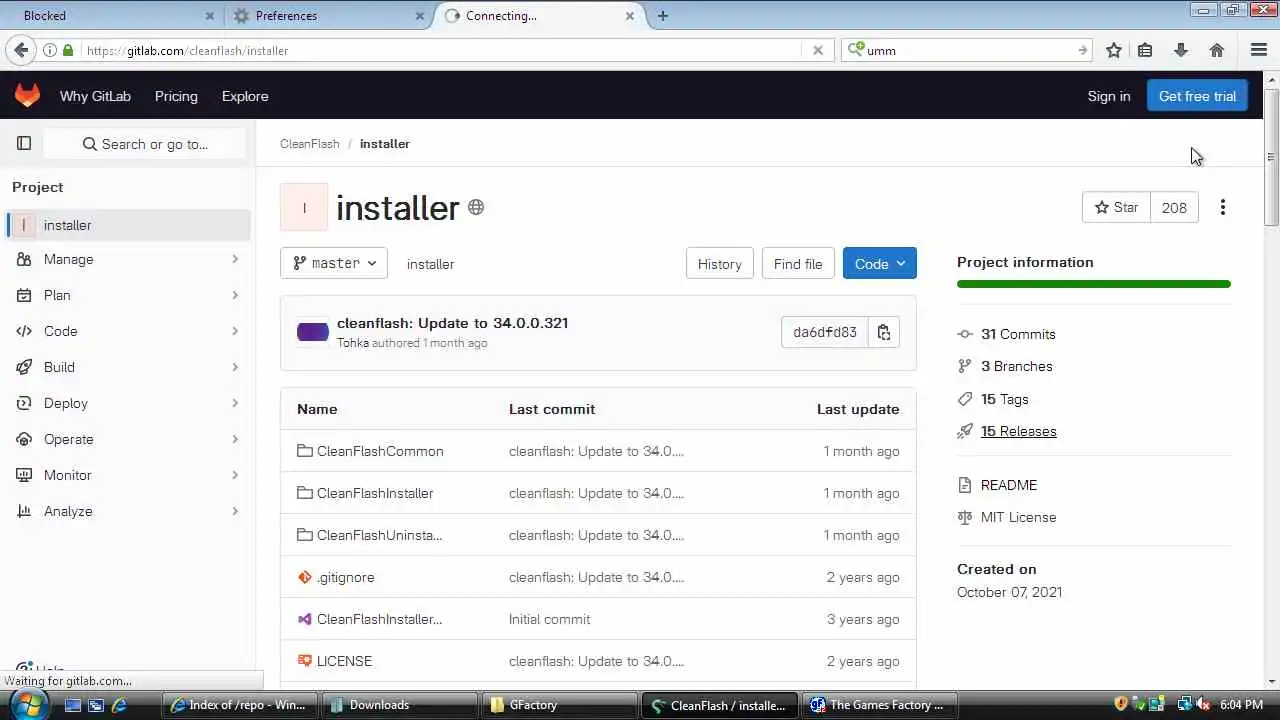1280x720 pixels.
Task: Open Downloads window from taskbar
Action: pyautogui.click(x=400, y=705)
